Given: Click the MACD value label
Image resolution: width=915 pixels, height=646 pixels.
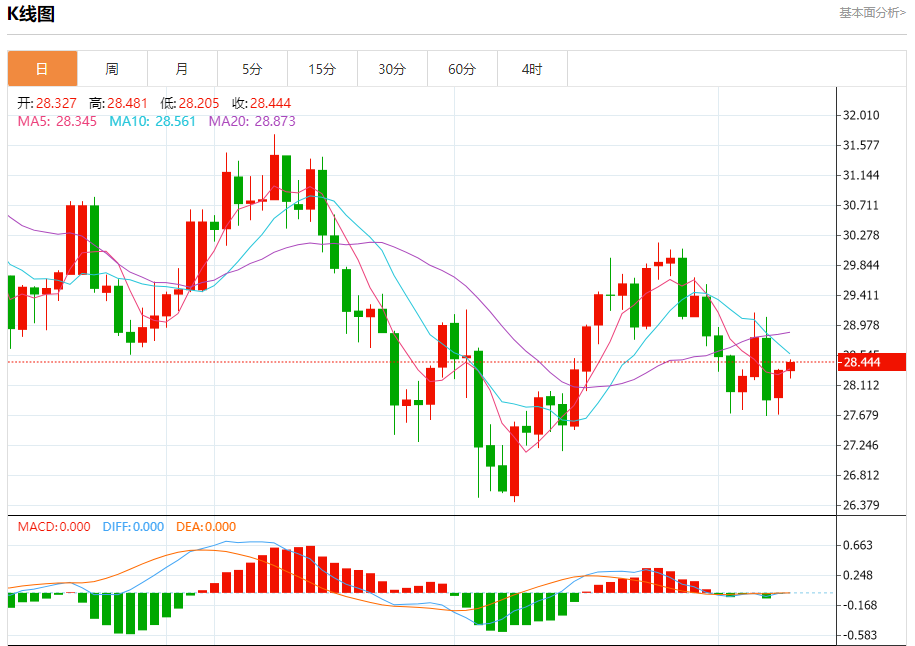Looking at the screenshot, I should (x=54, y=526).
